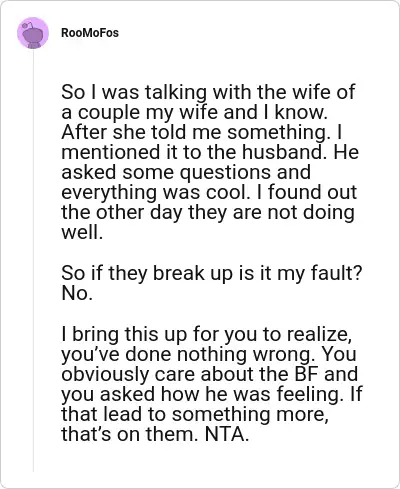Click the words "obviously care about the"
The image size is (400, 489).
click(x=175, y=374)
